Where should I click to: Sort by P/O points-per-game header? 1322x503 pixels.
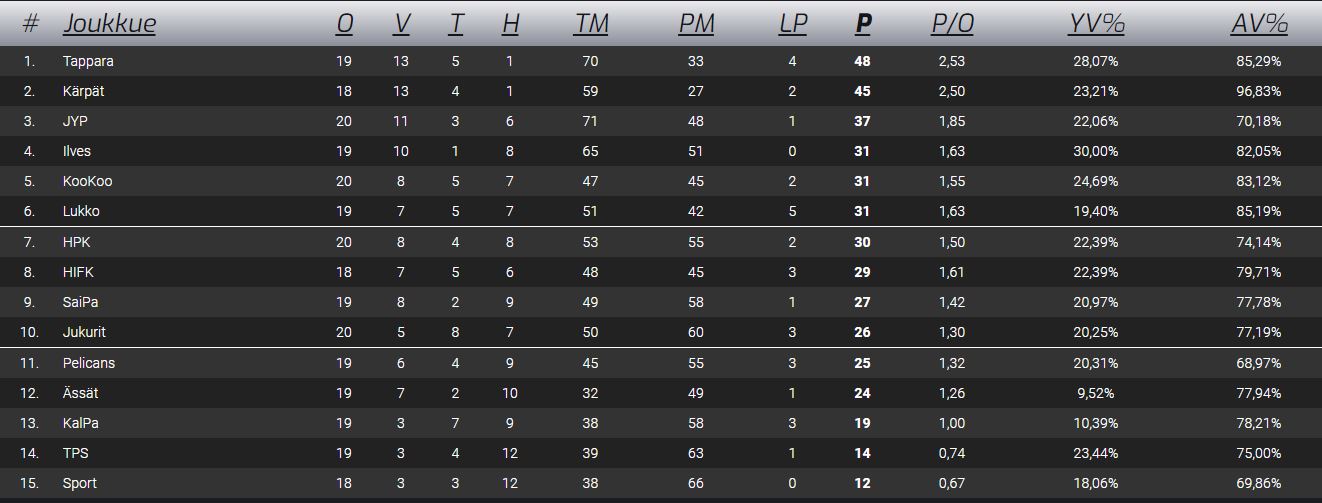(952, 23)
